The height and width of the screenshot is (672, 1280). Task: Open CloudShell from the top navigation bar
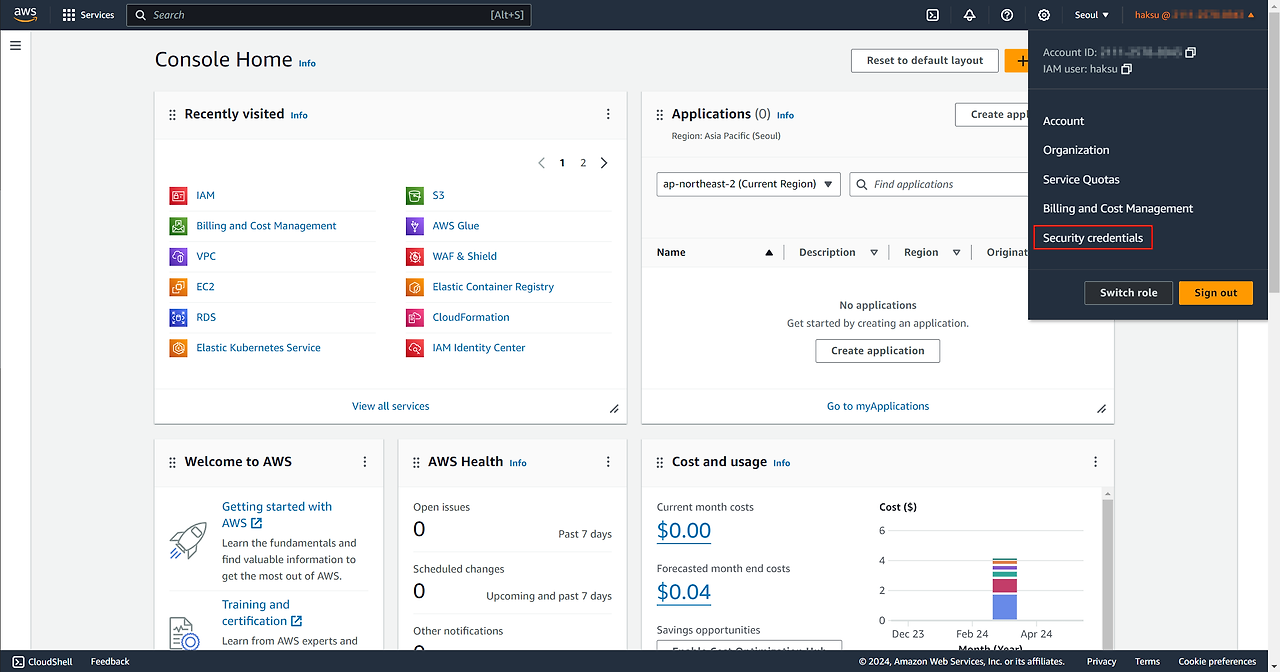click(x=932, y=15)
